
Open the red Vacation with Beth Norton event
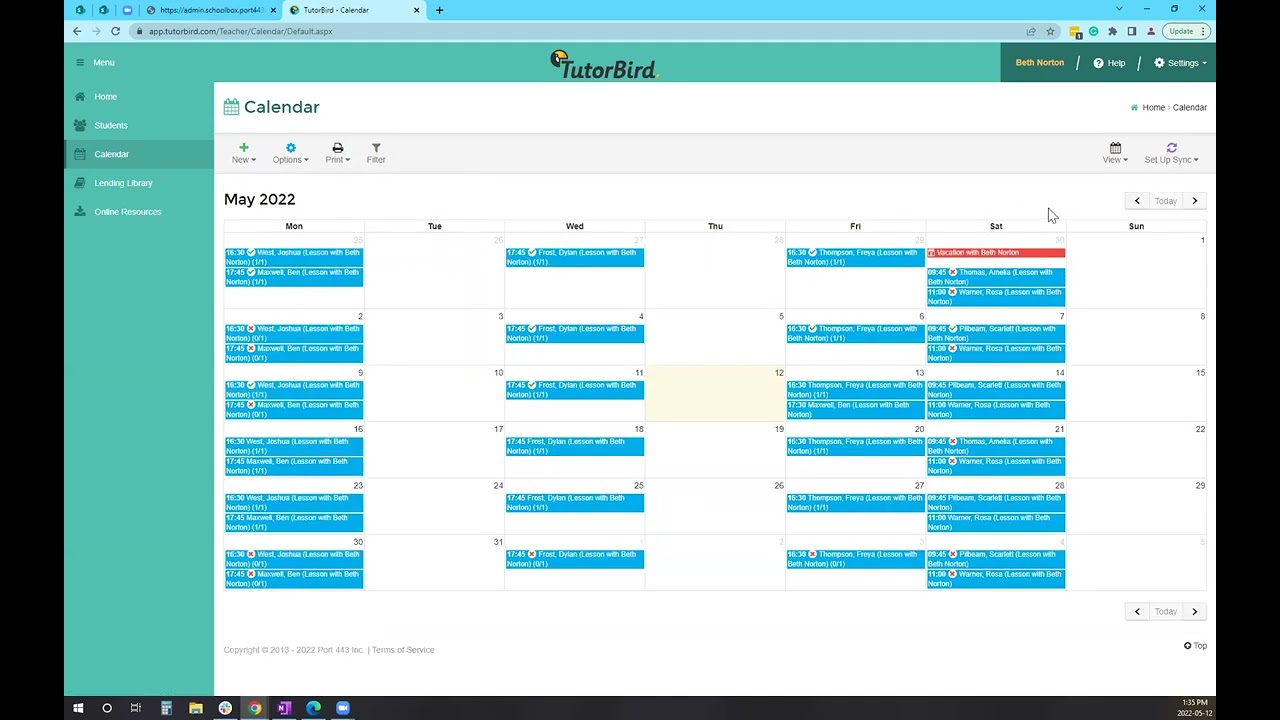(996, 253)
